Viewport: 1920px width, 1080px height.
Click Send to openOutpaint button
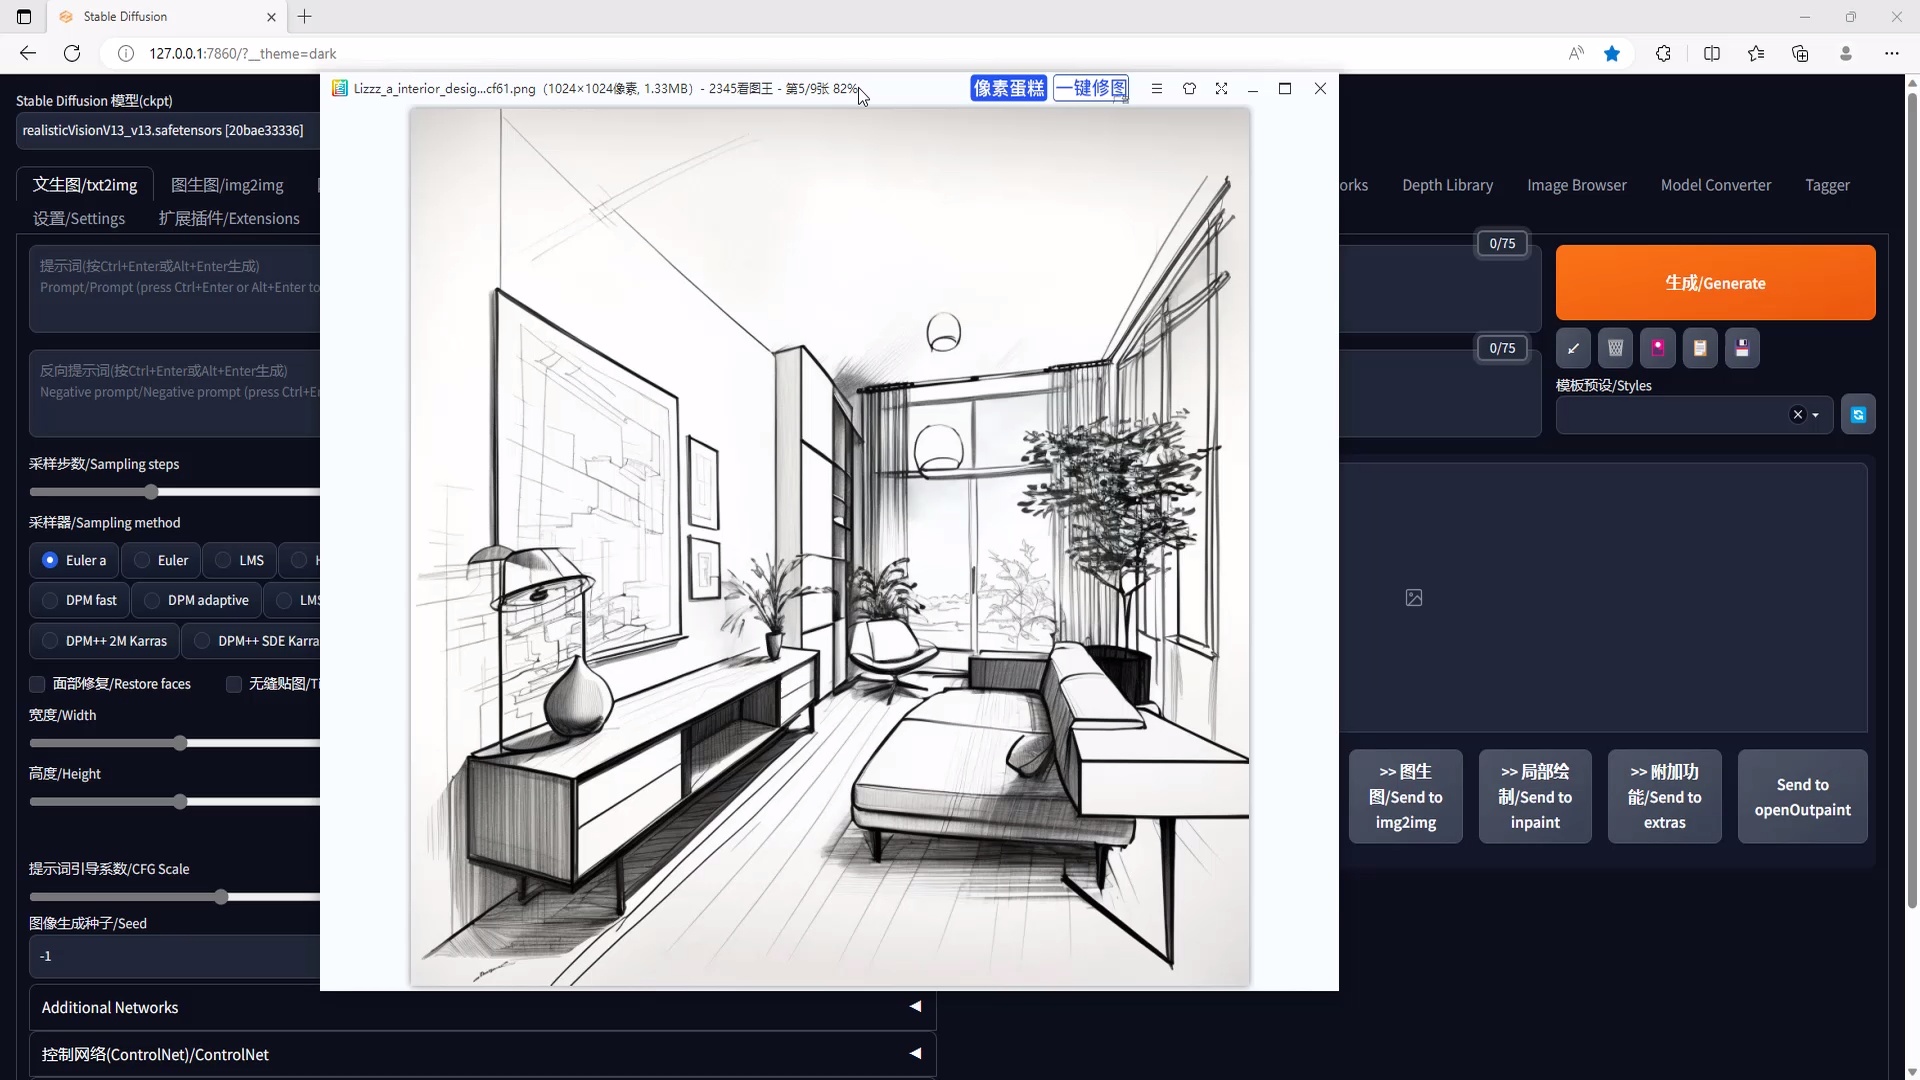(1802, 797)
